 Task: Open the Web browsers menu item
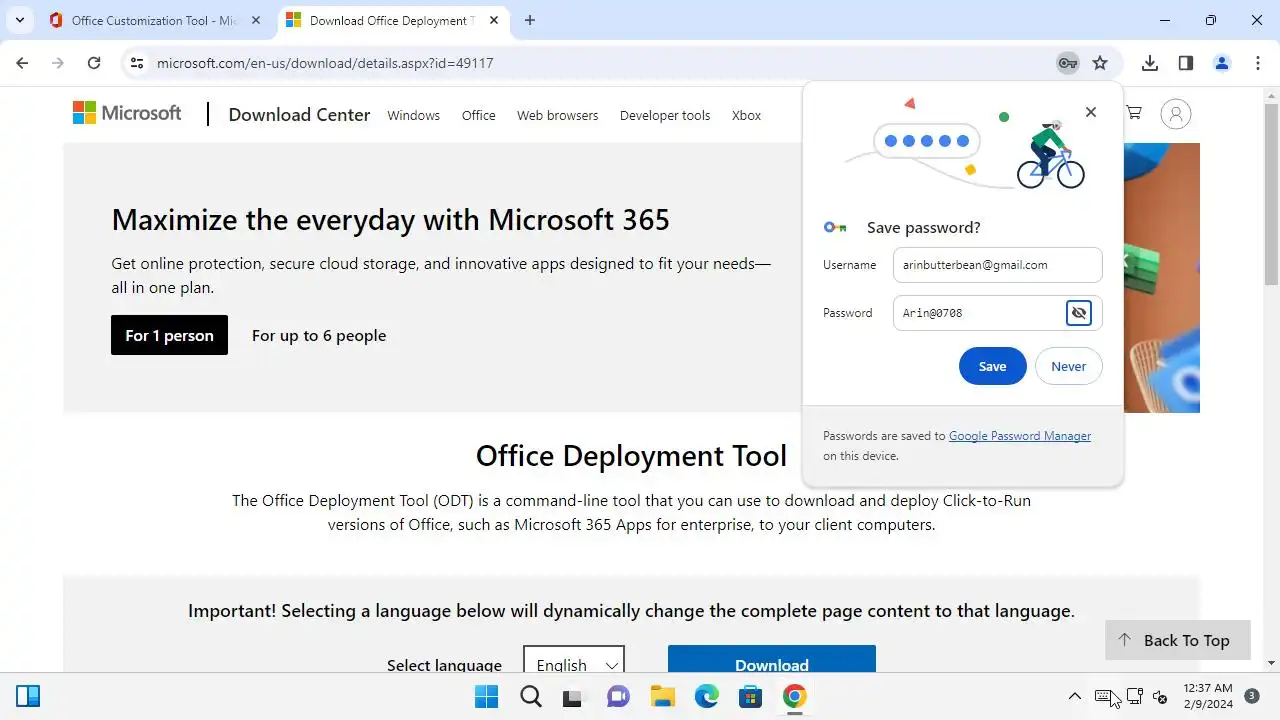click(x=557, y=115)
